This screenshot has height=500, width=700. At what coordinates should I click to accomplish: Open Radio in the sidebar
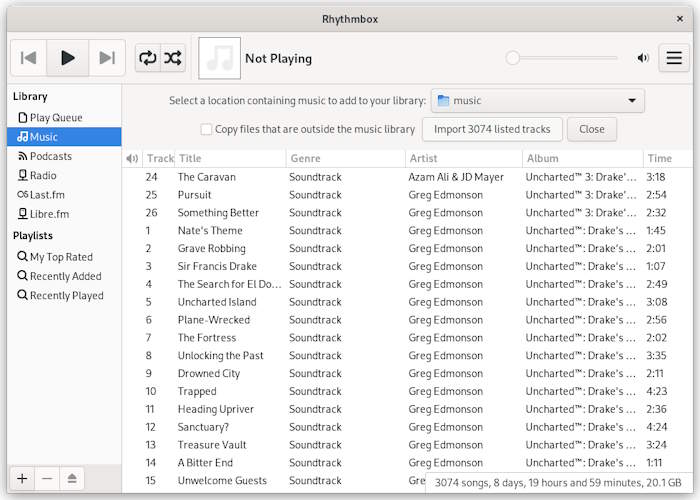tap(64, 175)
